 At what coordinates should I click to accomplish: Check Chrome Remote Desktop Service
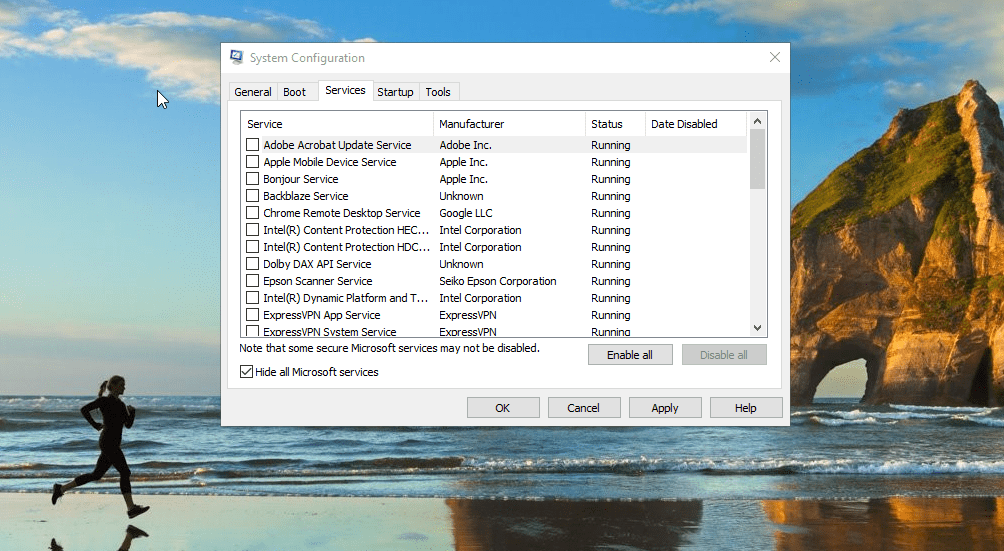253,212
